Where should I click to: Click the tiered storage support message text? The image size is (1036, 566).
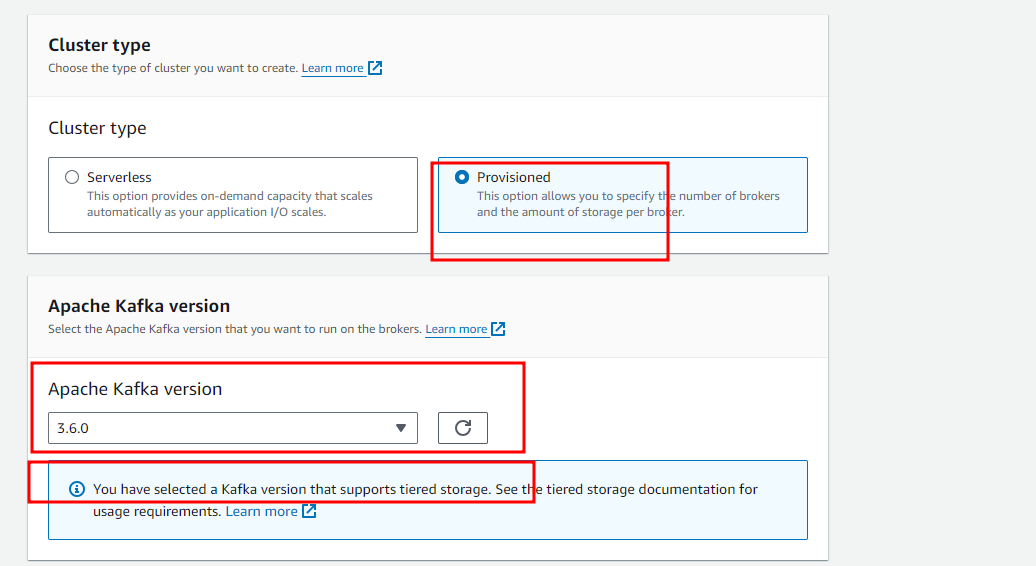(x=425, y=500)
